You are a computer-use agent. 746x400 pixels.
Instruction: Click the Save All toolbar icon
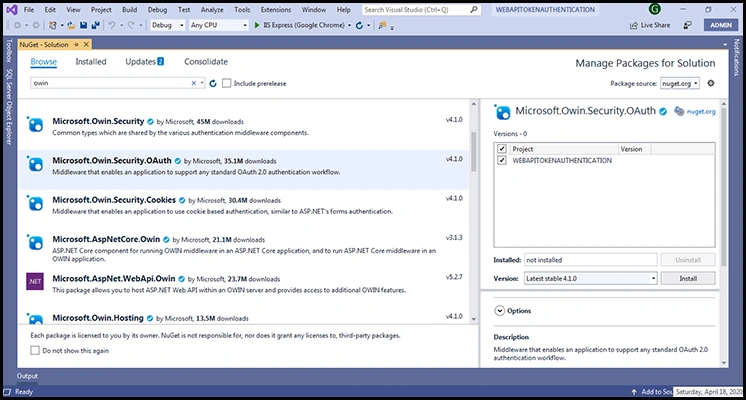[x=96, y=25]
